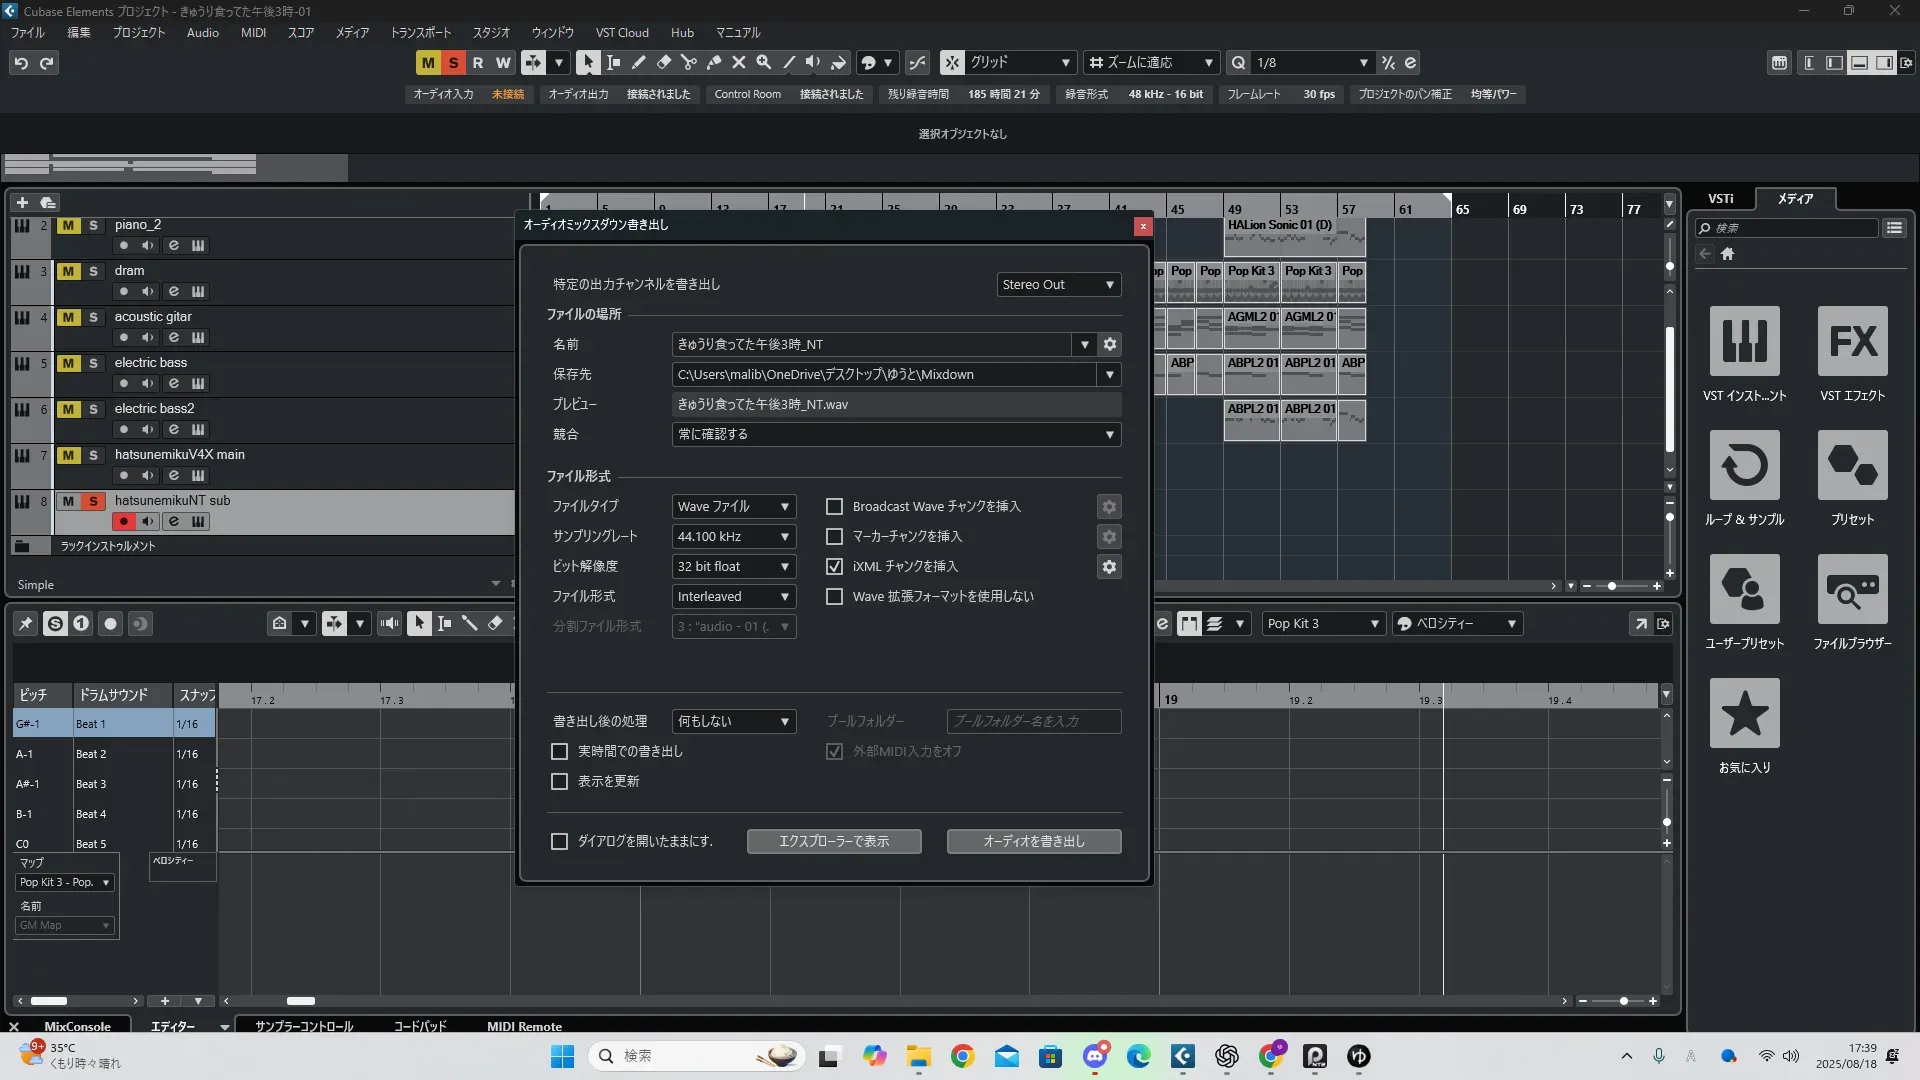The image size is (1920, 1080).
Task: Uncheck the iXML chunk insertion checkbox
Action: [x=834, y=567]
